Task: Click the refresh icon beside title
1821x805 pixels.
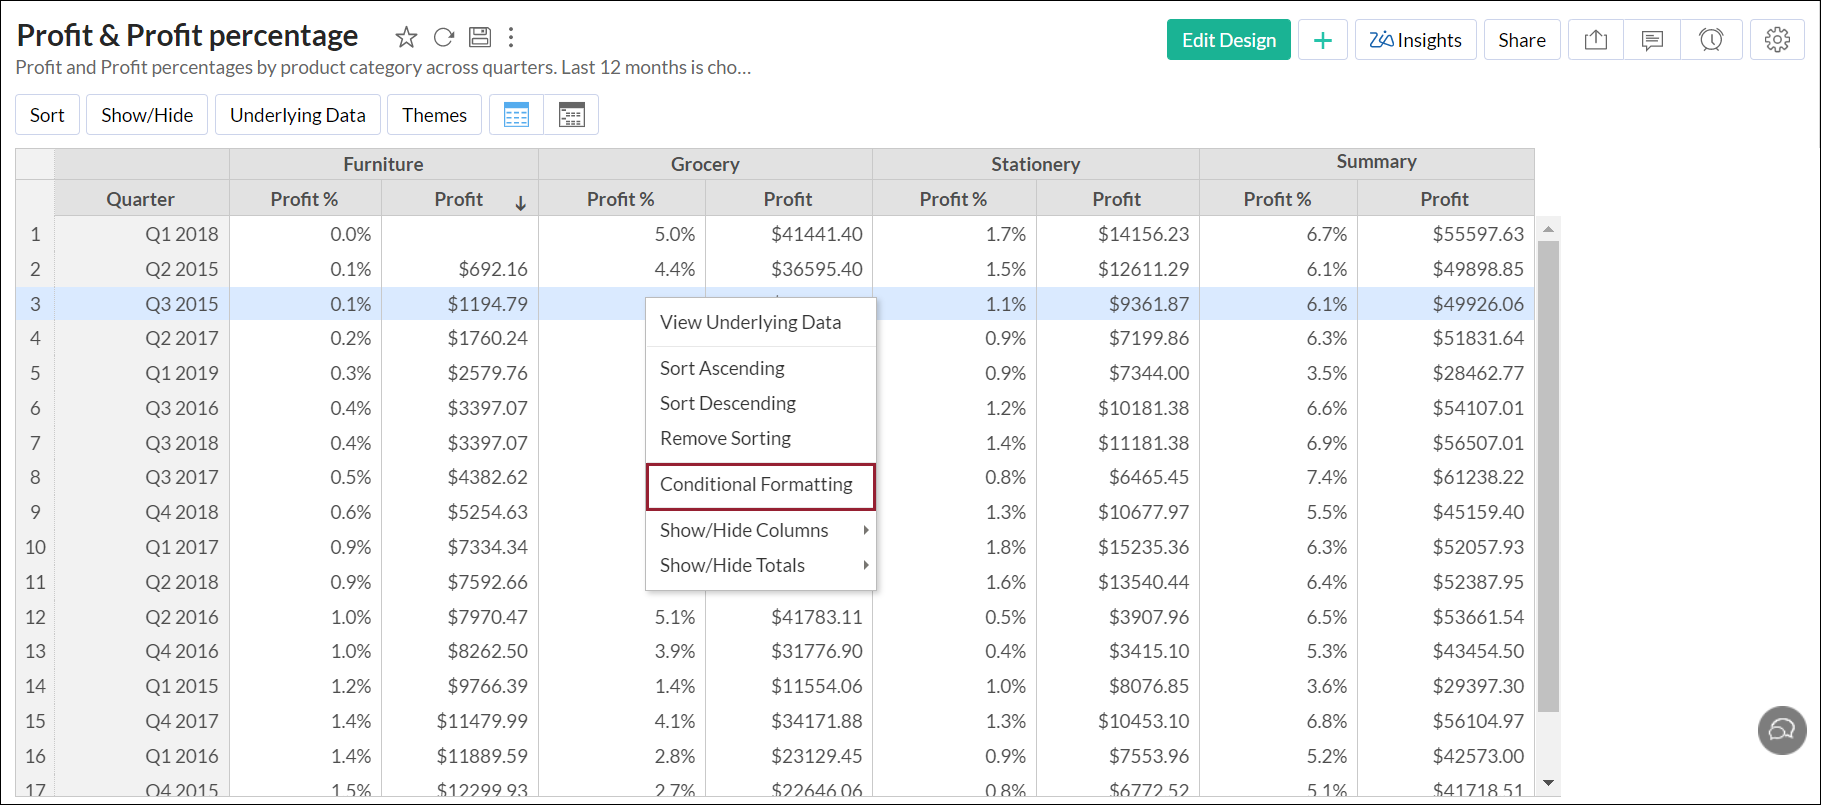Action: pos(443,38)
